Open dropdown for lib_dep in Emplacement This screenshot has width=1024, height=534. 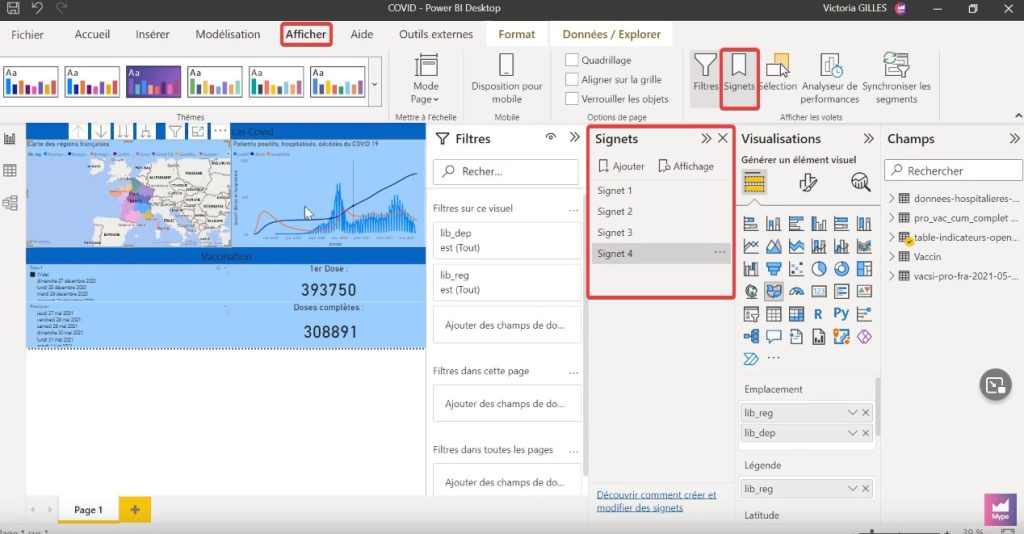pos(852,432)
